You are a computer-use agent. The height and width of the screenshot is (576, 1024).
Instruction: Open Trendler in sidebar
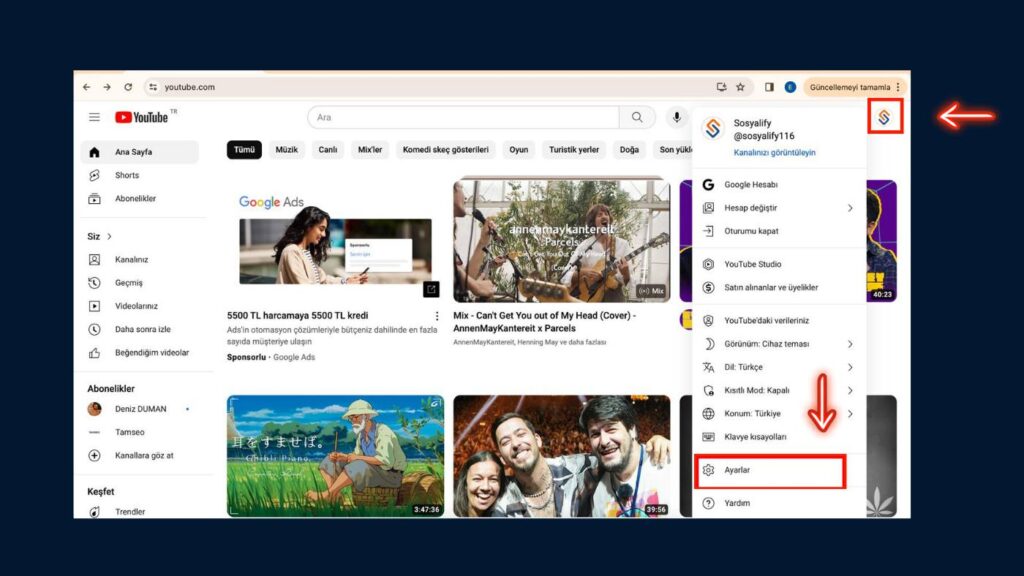pyautogui.click(x=140, y=511)
